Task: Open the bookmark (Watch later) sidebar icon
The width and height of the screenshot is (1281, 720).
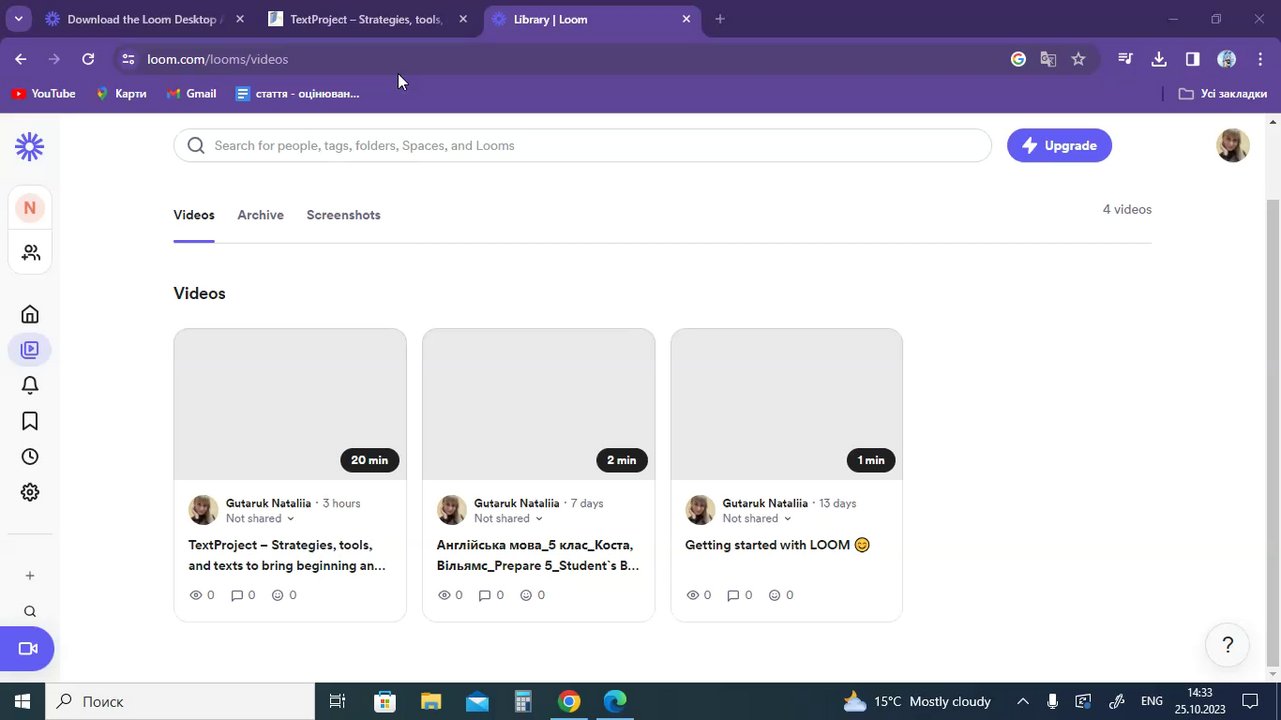Action: point(30,421)
